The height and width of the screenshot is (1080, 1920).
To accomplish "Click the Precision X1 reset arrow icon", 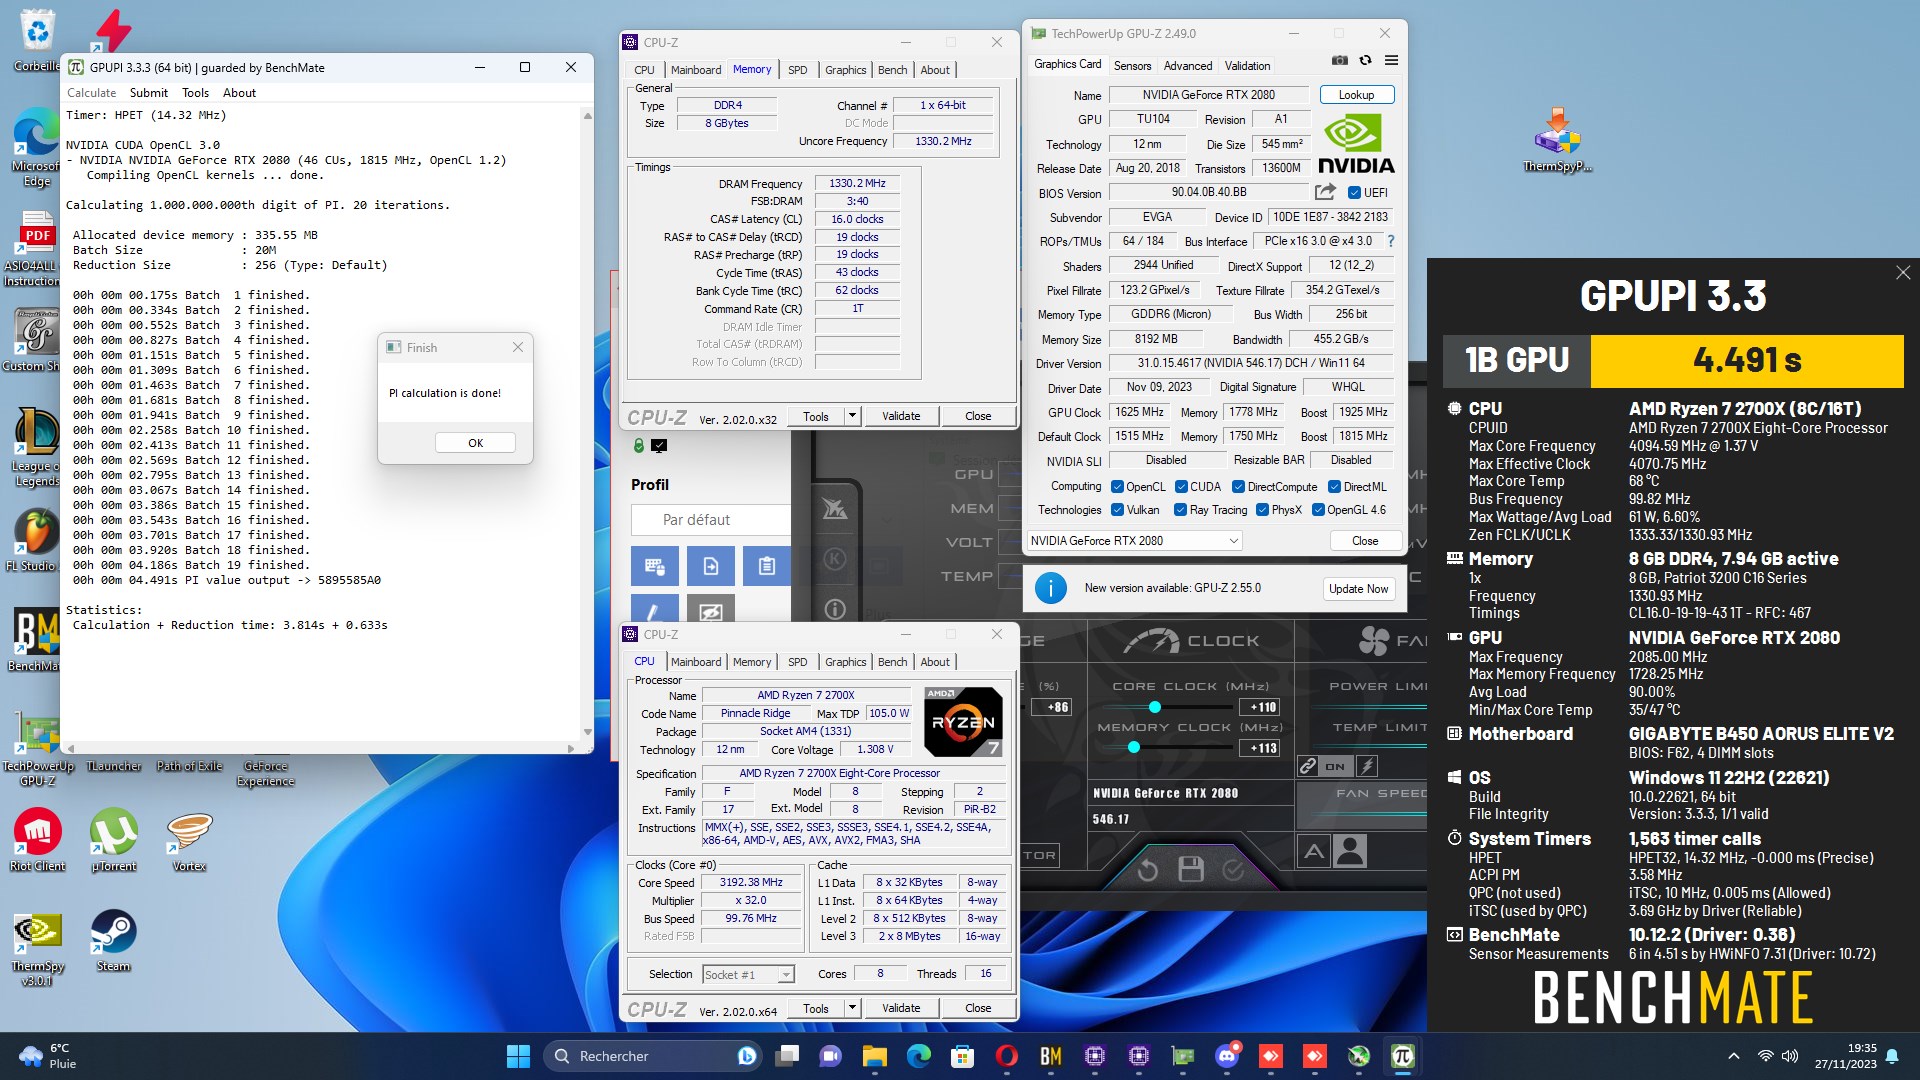I will coord(1147,869).
